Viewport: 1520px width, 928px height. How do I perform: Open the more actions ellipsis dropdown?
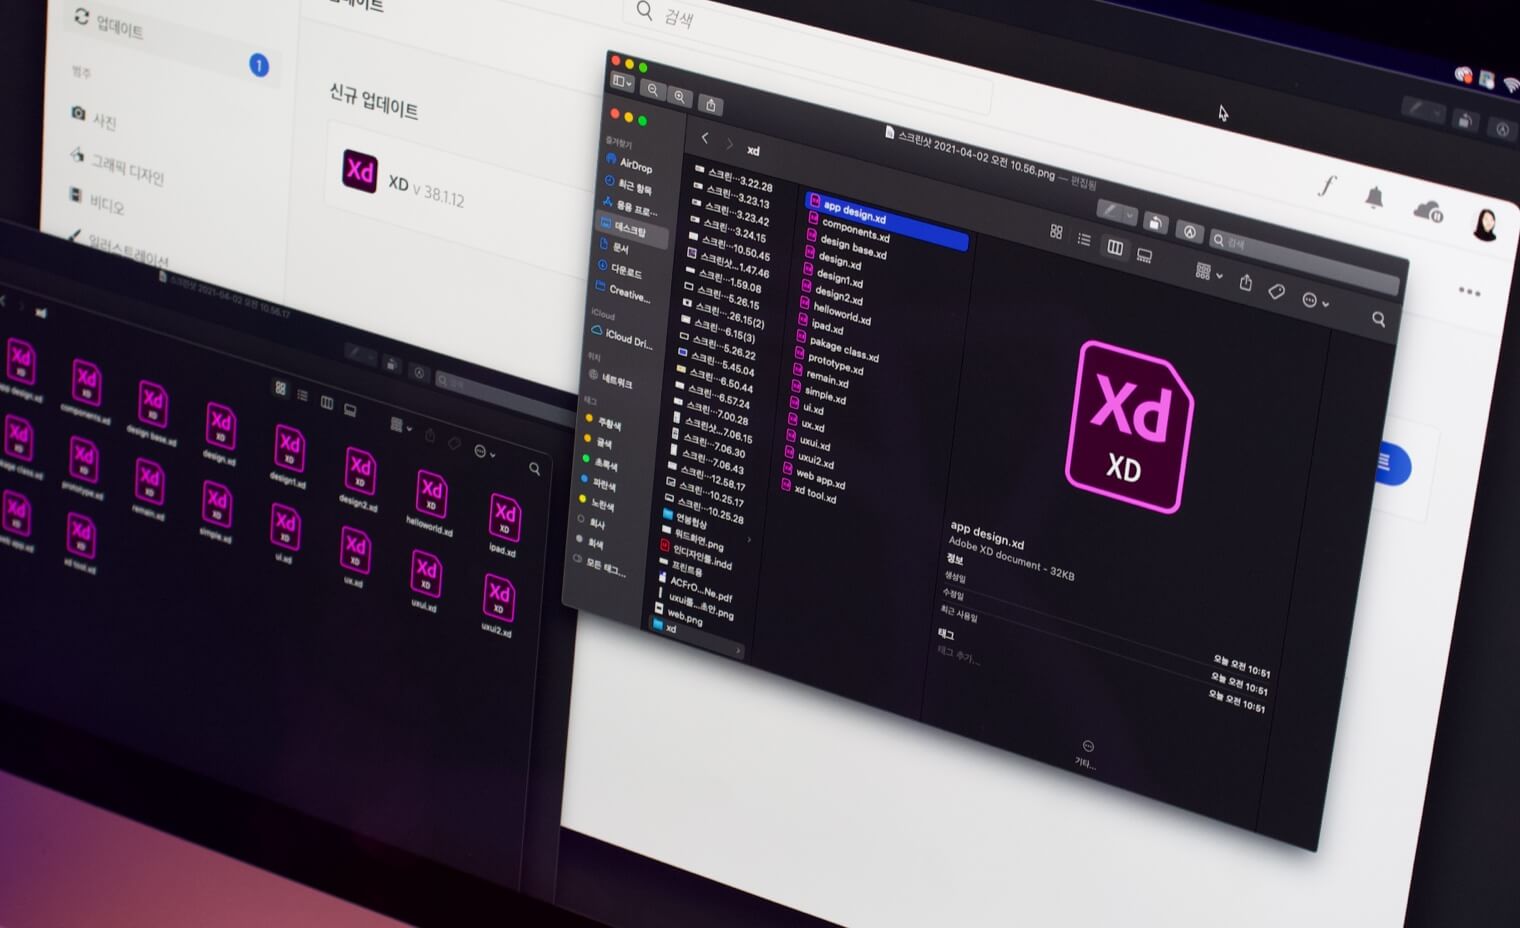(x=1315, y=300)
